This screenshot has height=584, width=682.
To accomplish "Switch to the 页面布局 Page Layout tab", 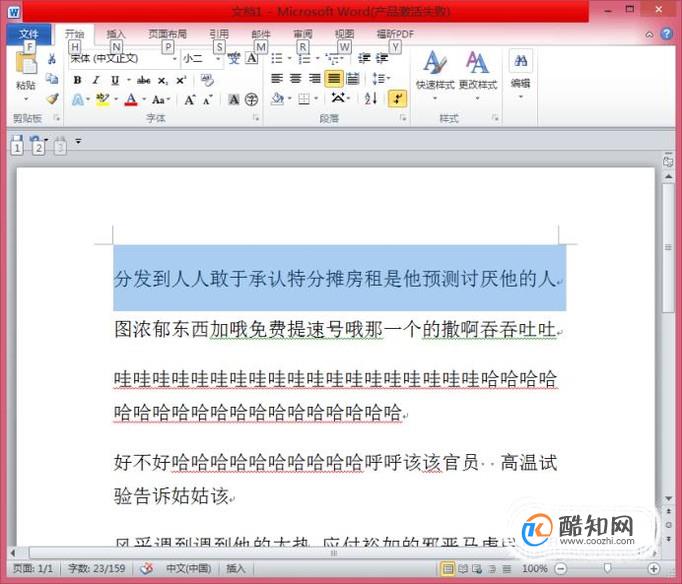I will point(167,34).
